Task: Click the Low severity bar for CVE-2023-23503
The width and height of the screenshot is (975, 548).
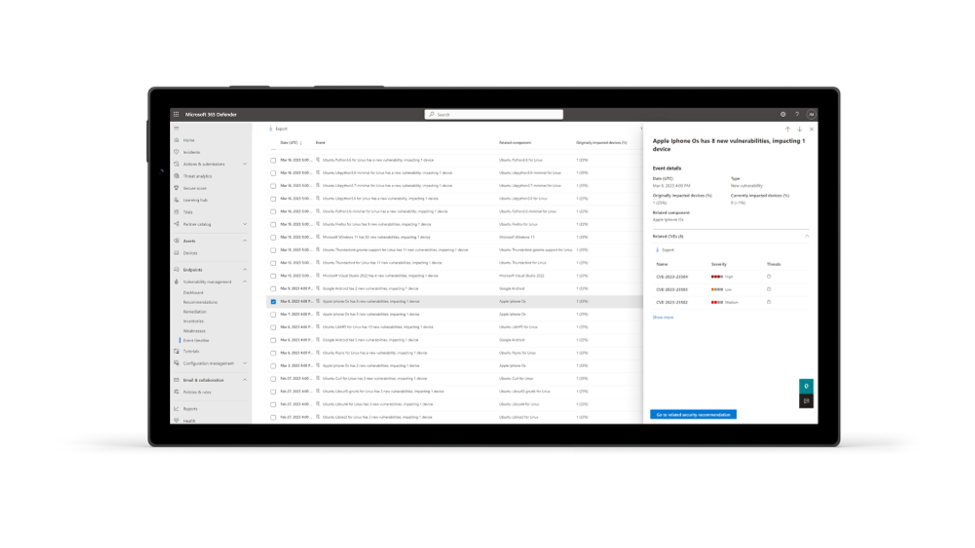Action: coord(717,289)
